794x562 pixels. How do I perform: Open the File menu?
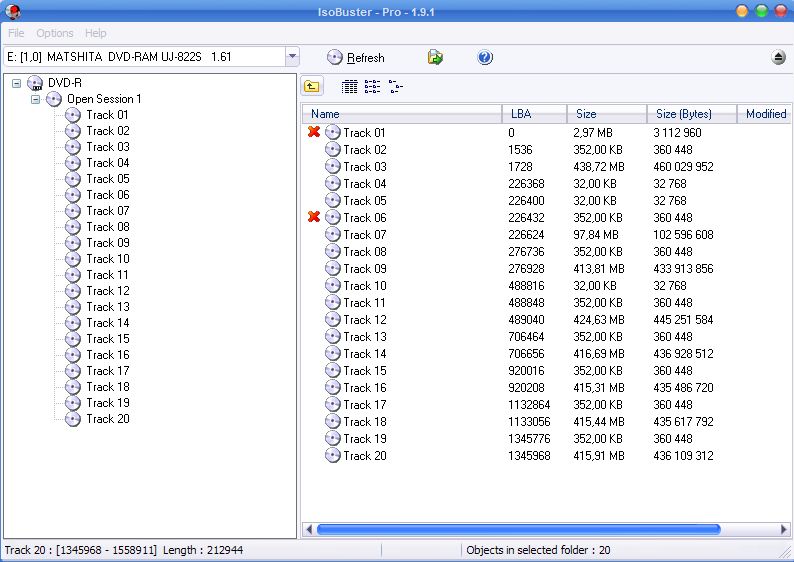pyautogui.click(x=16, y=33)
